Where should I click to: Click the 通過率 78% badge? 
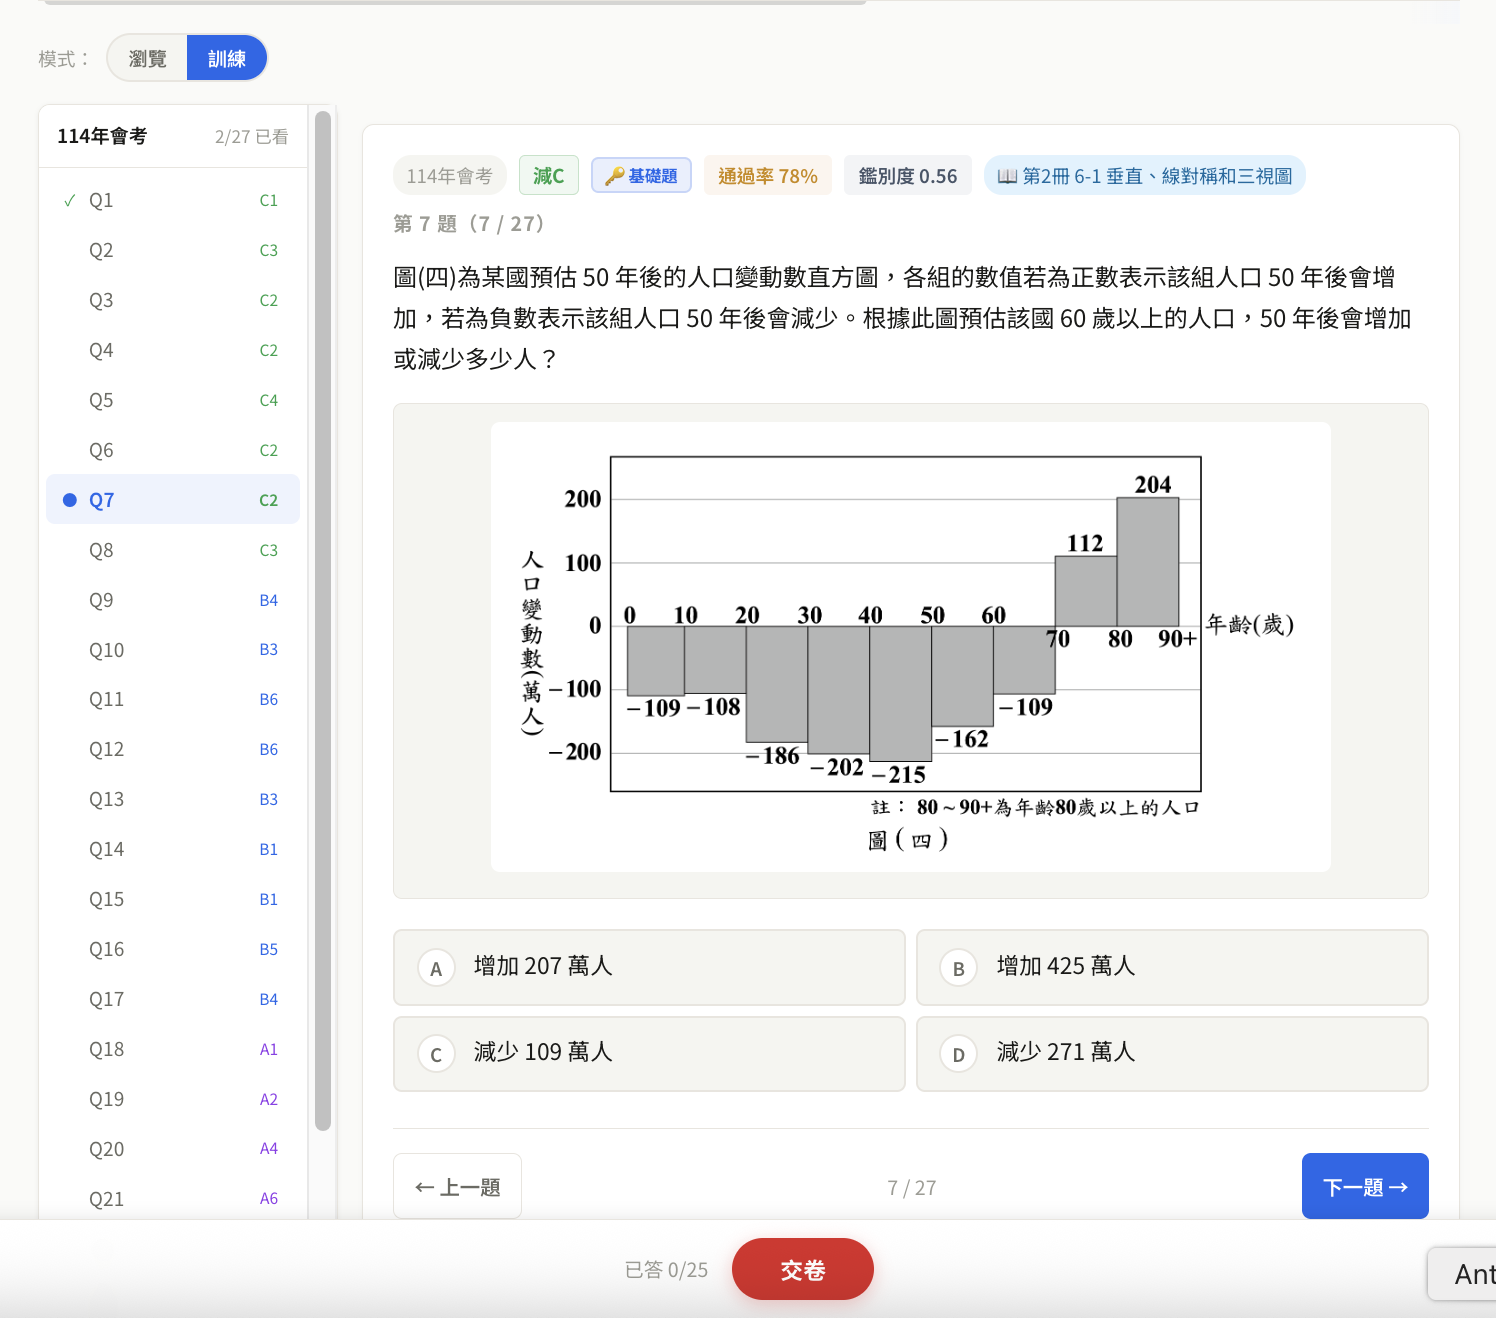[767, 175]
